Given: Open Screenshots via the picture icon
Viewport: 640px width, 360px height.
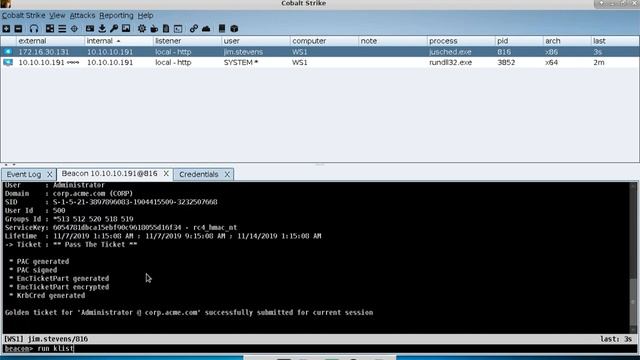Looking at the screenshot, I should coord(126,29).
